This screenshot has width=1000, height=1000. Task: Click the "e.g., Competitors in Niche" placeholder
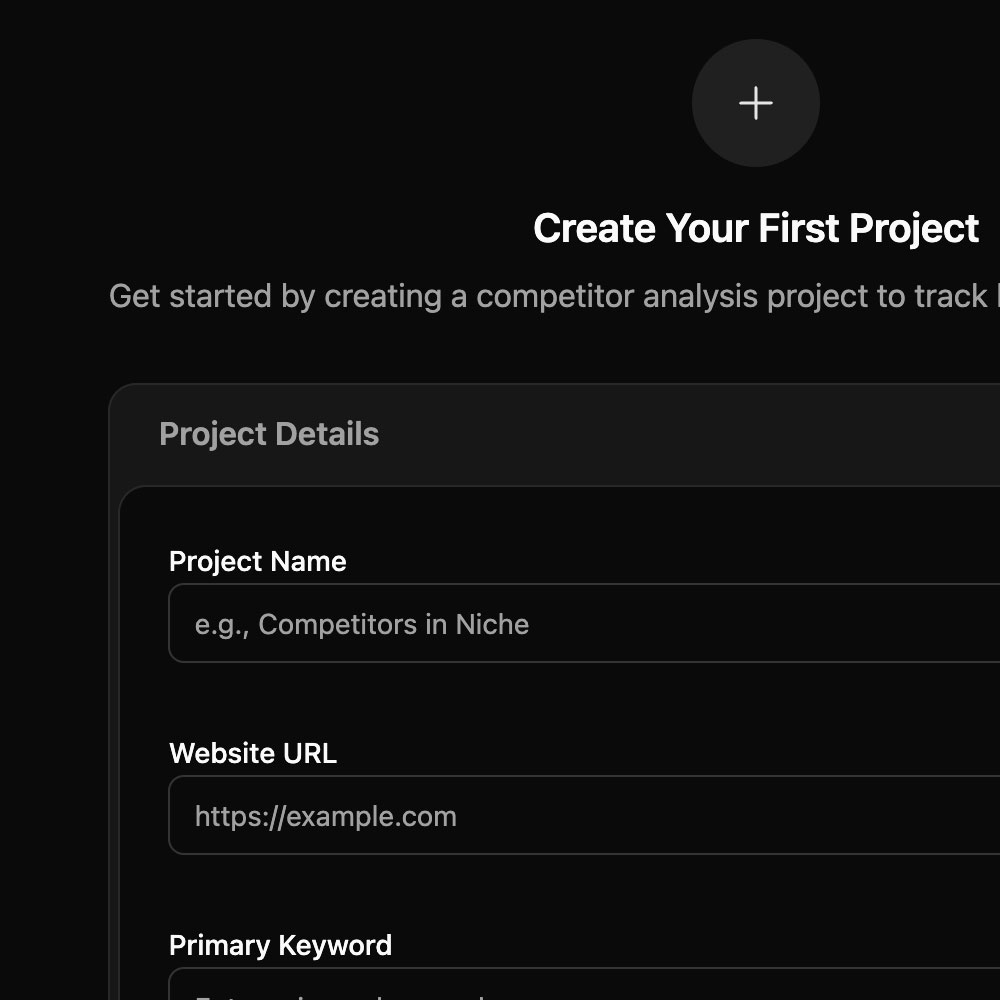pyautogui.click(x=361, y=624)
